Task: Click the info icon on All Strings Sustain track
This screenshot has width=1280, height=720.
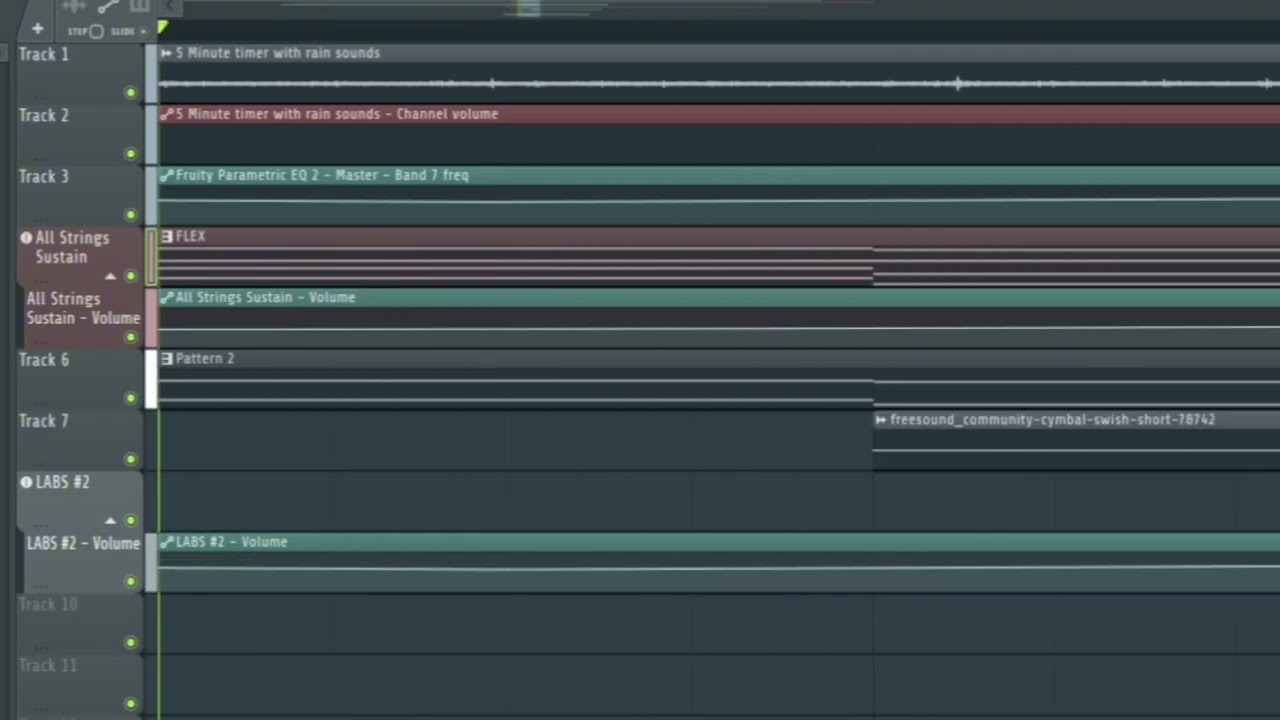Action: click(x=26, y=238)
